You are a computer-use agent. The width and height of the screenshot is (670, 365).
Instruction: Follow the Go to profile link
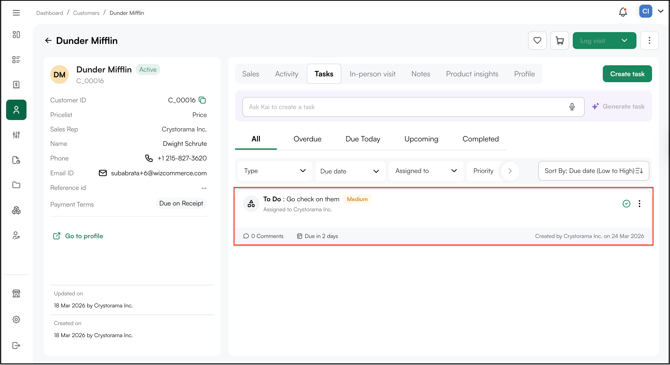[78, 236]
